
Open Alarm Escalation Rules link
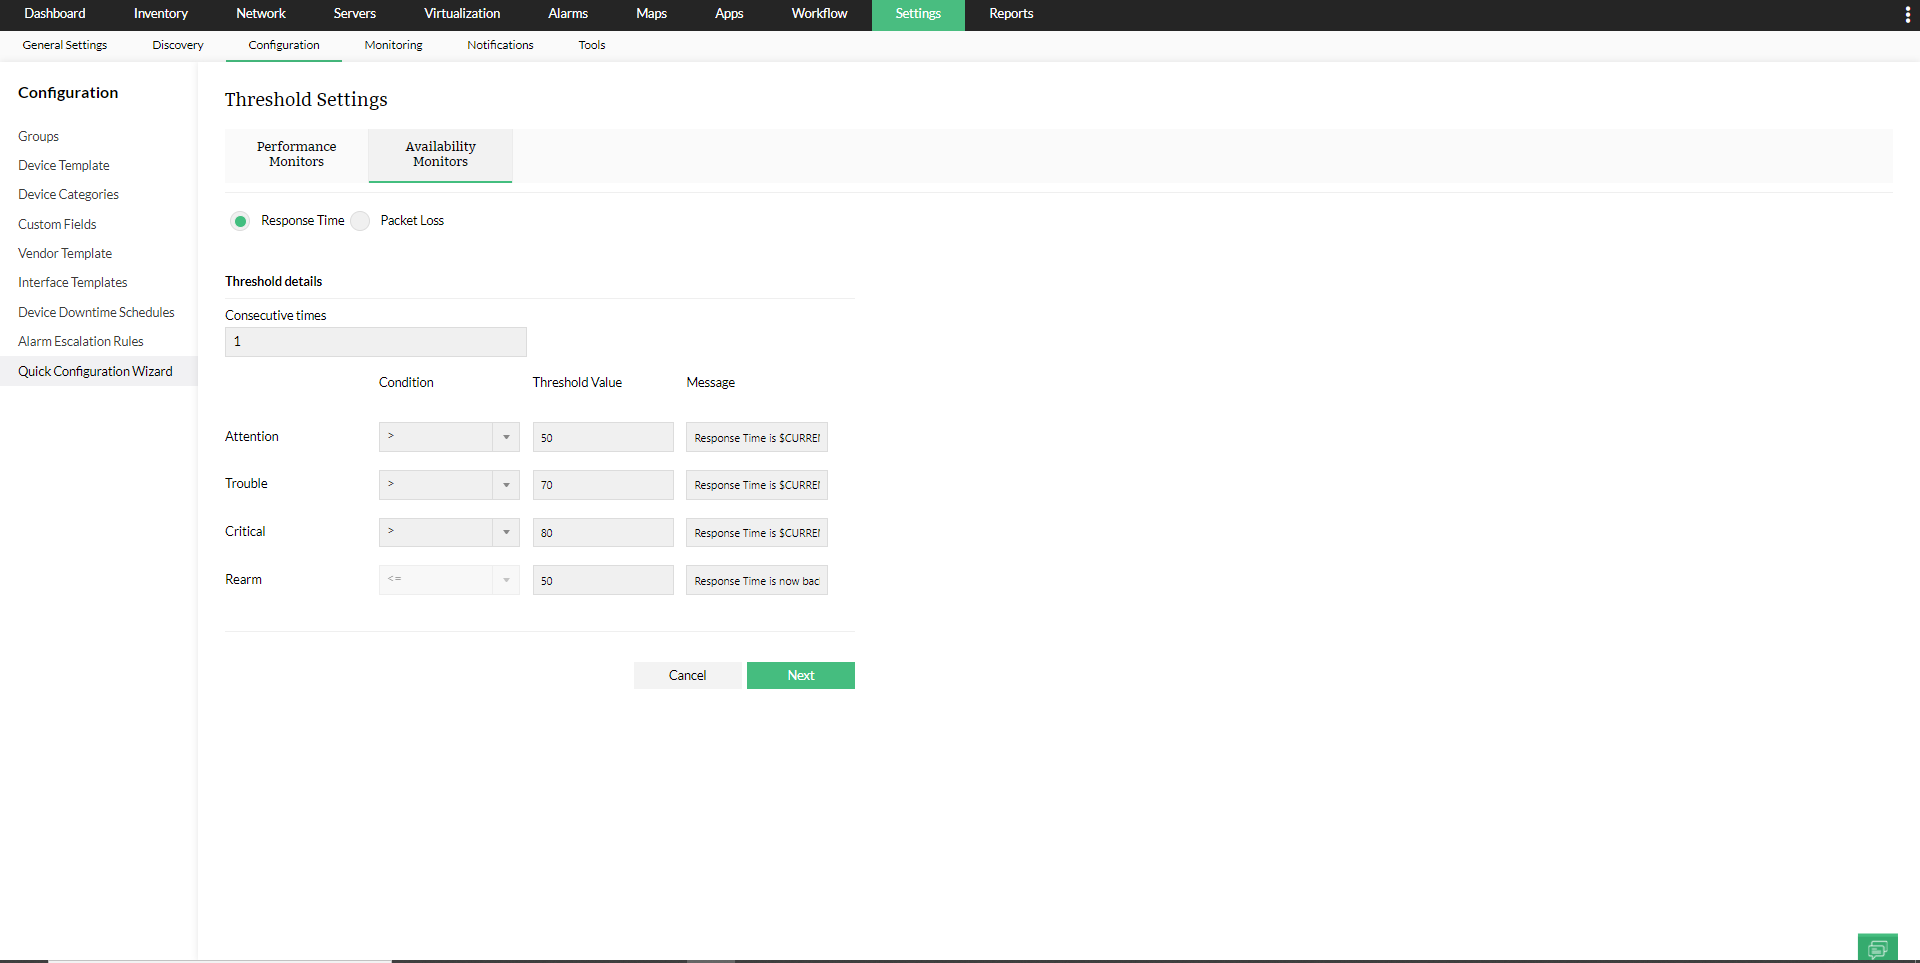[81, 342]
